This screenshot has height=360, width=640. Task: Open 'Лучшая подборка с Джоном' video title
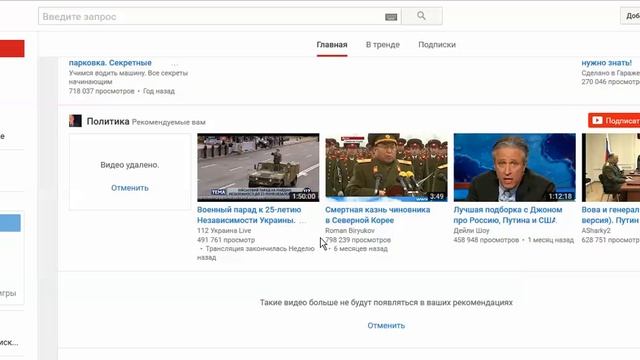pos(508,215)
